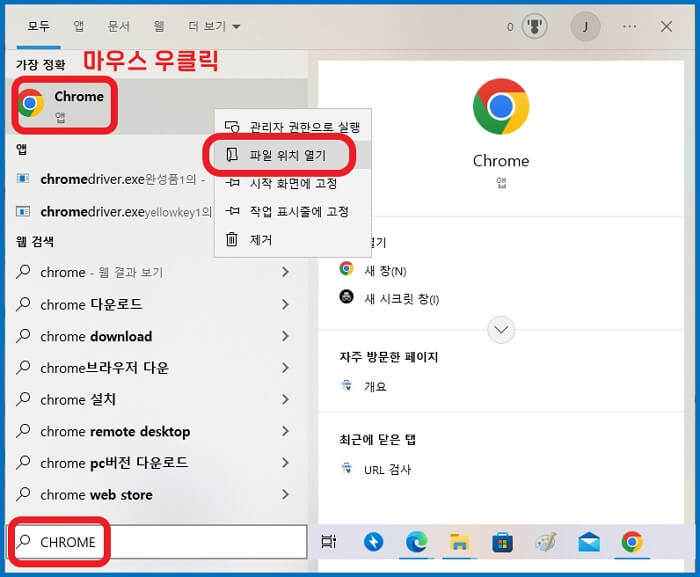This screenshot has height=577, width=700.
Task: Click the folder icon beside 파일 위치 열기
Action: click(232, 155)
